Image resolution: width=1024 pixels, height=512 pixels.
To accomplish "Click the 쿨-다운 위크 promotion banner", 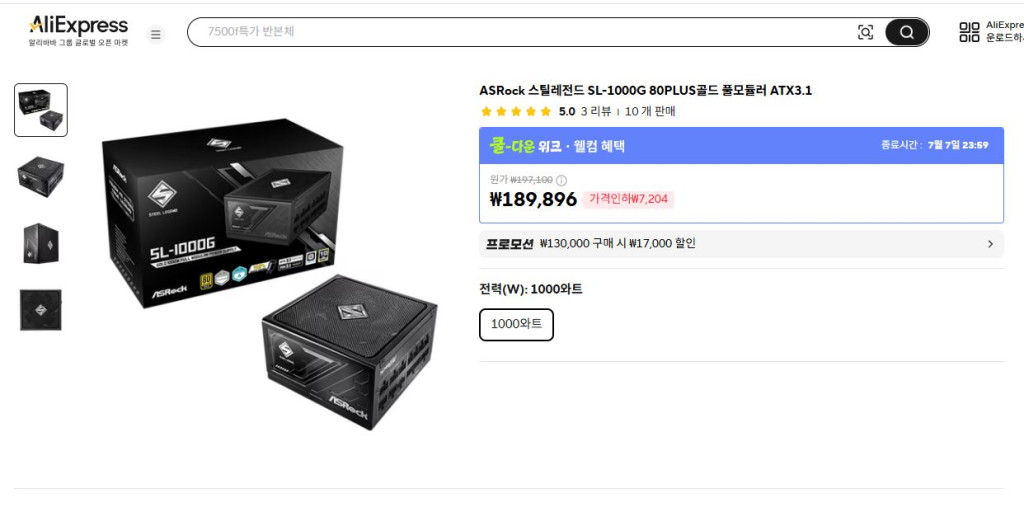I will pyautogui.click(x=741, y=146).
